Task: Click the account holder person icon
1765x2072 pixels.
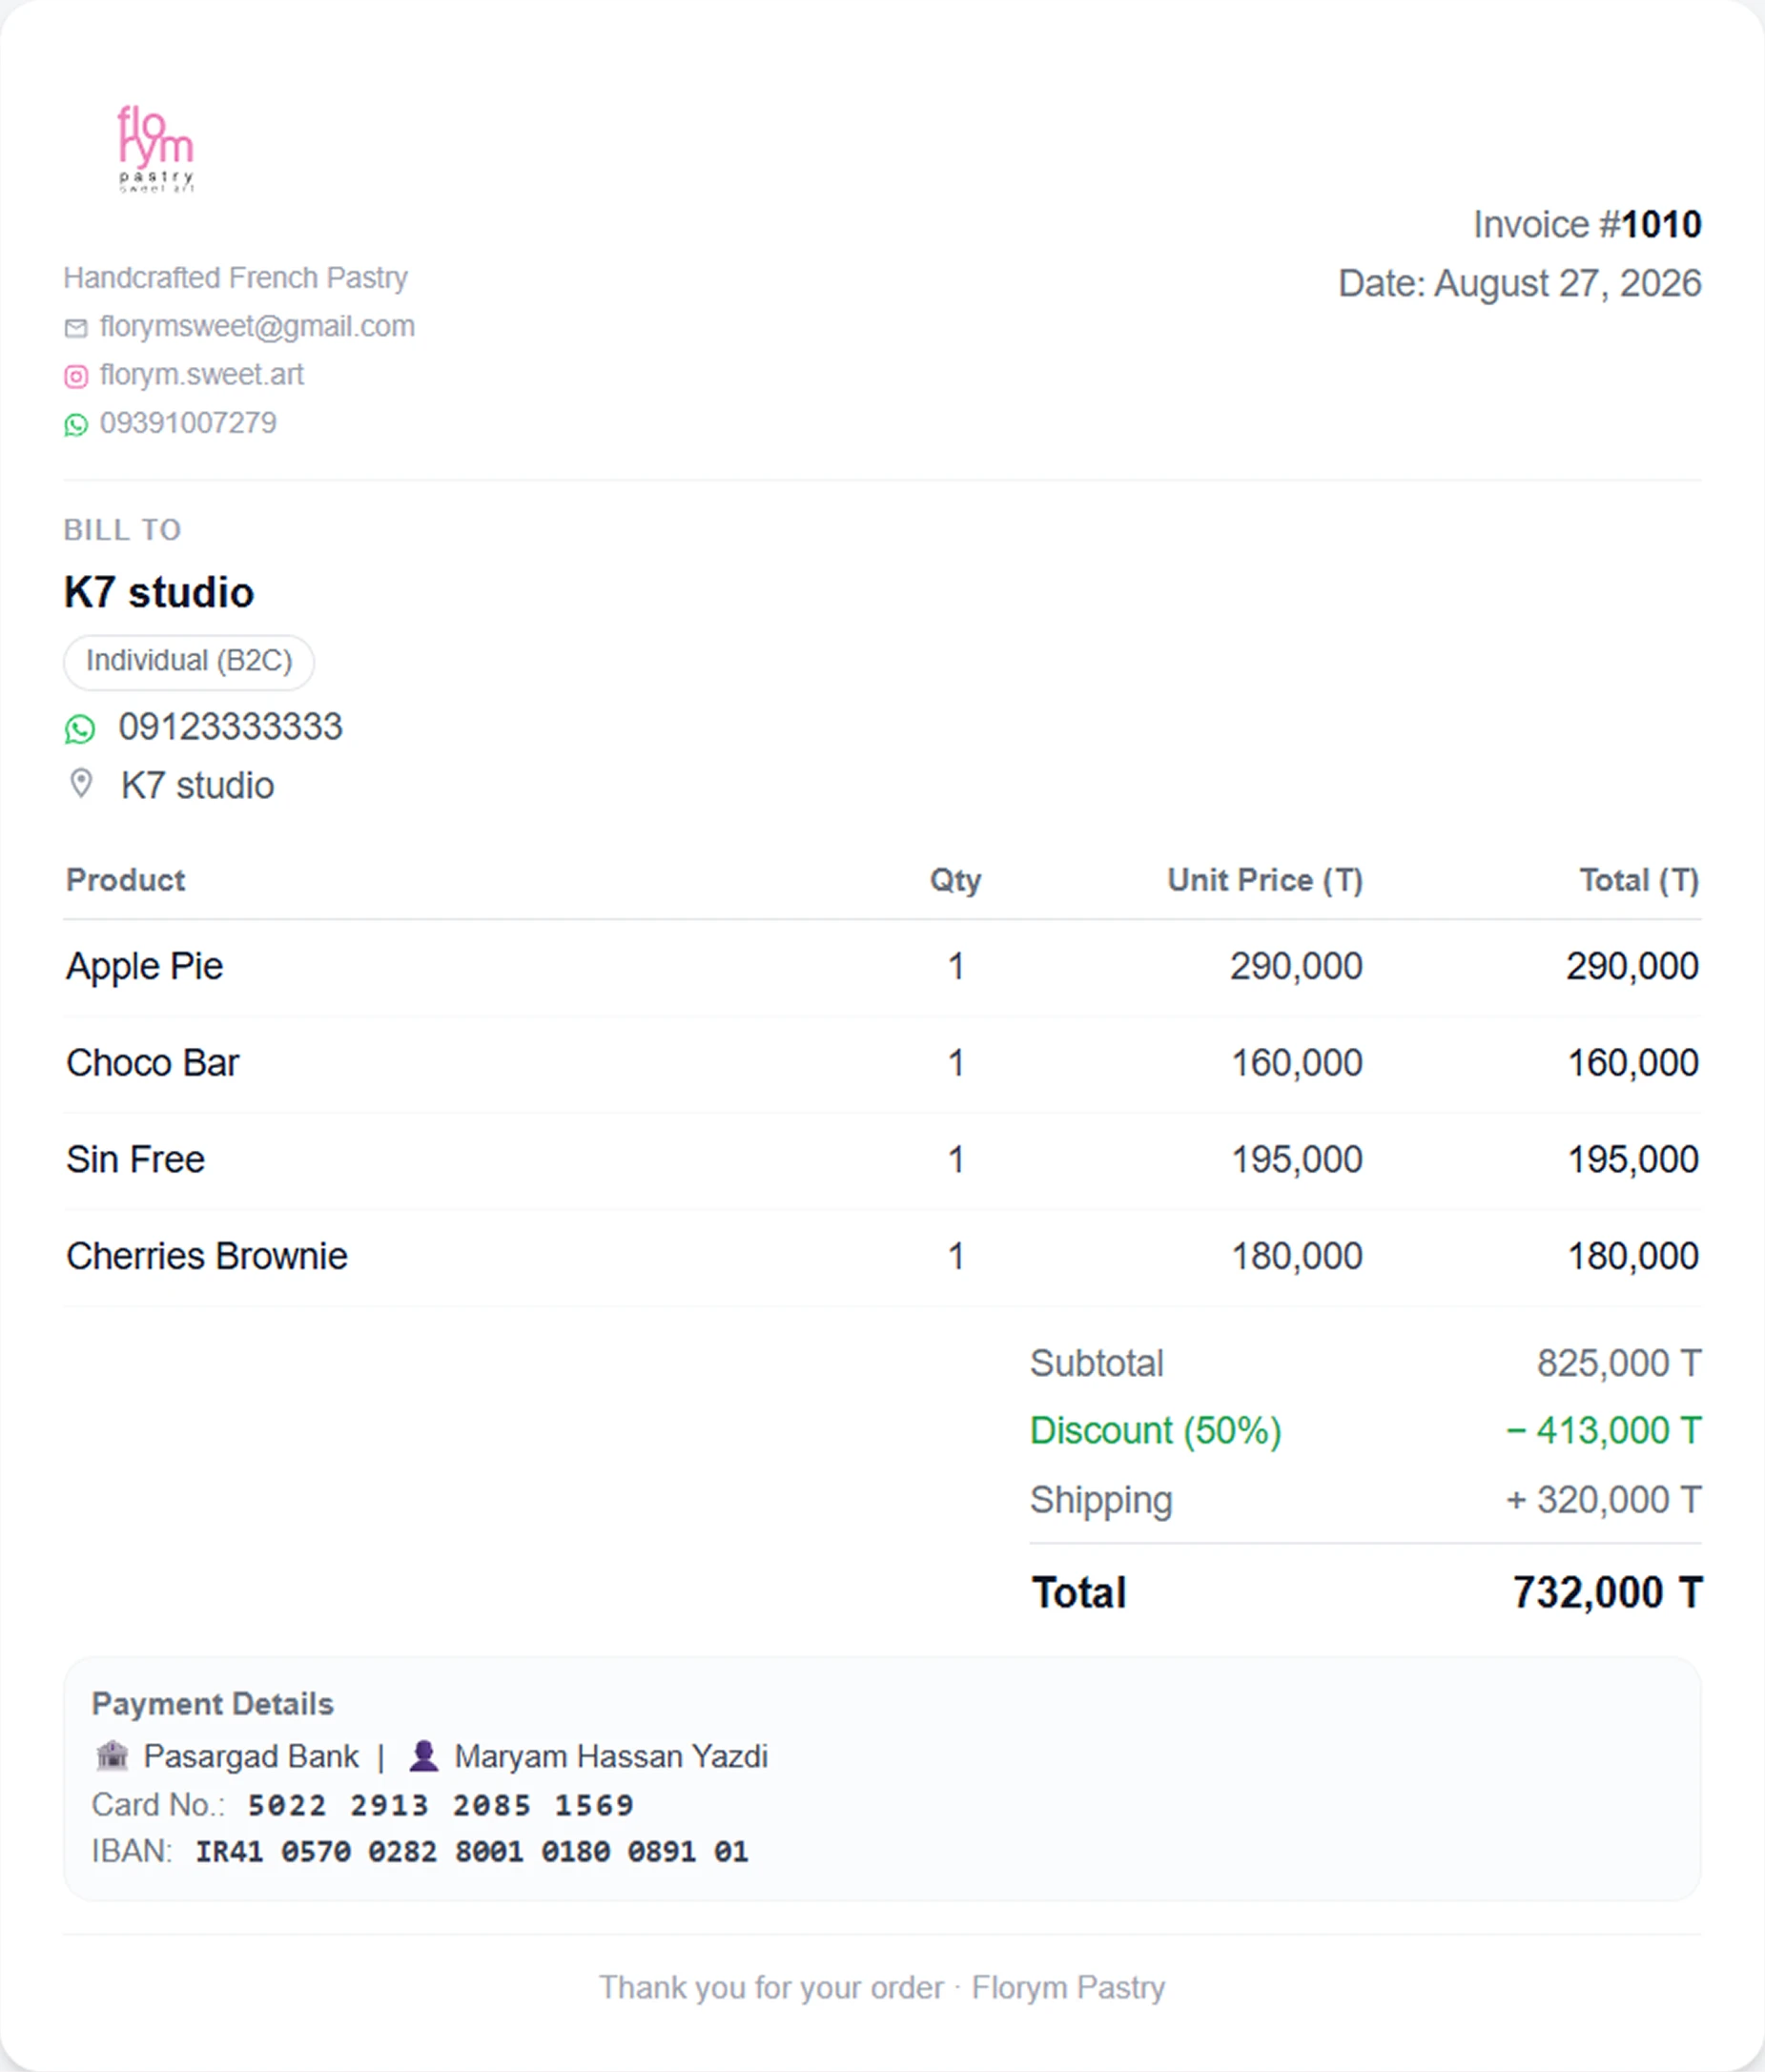Action: click(424, 1755)
